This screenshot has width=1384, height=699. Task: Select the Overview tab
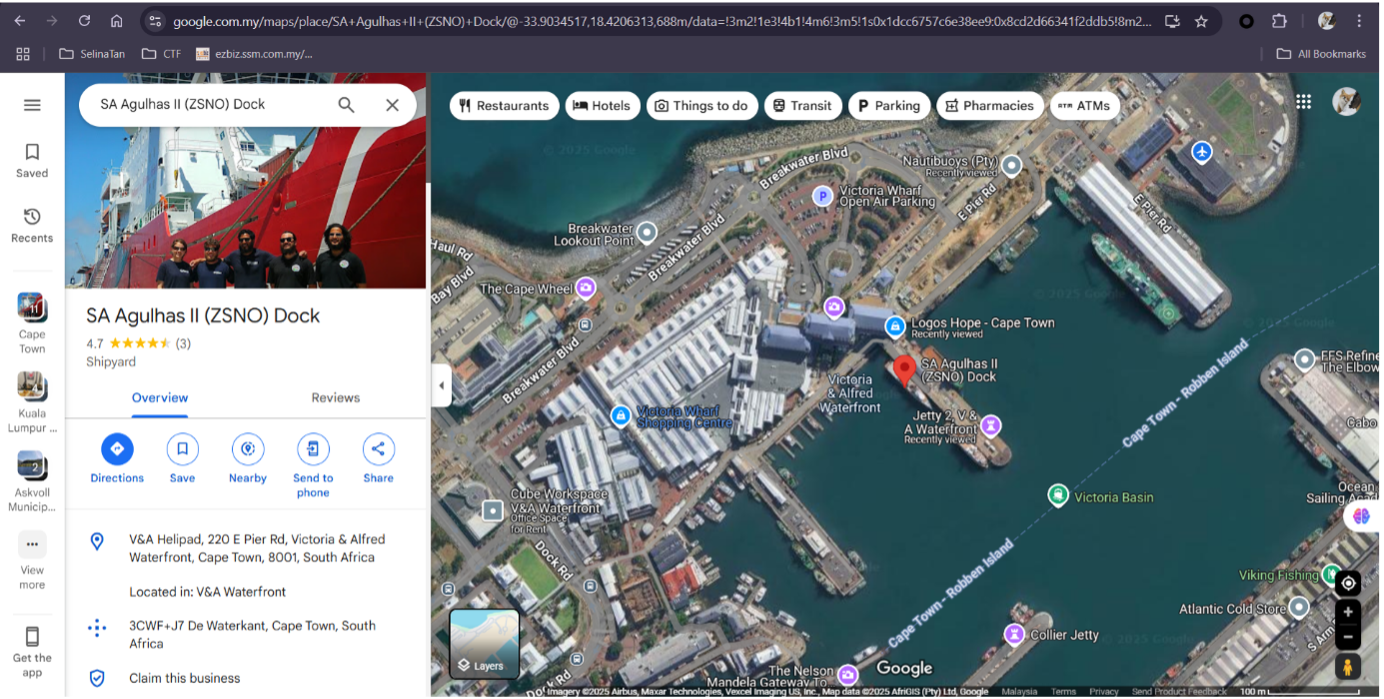(160, 397)
